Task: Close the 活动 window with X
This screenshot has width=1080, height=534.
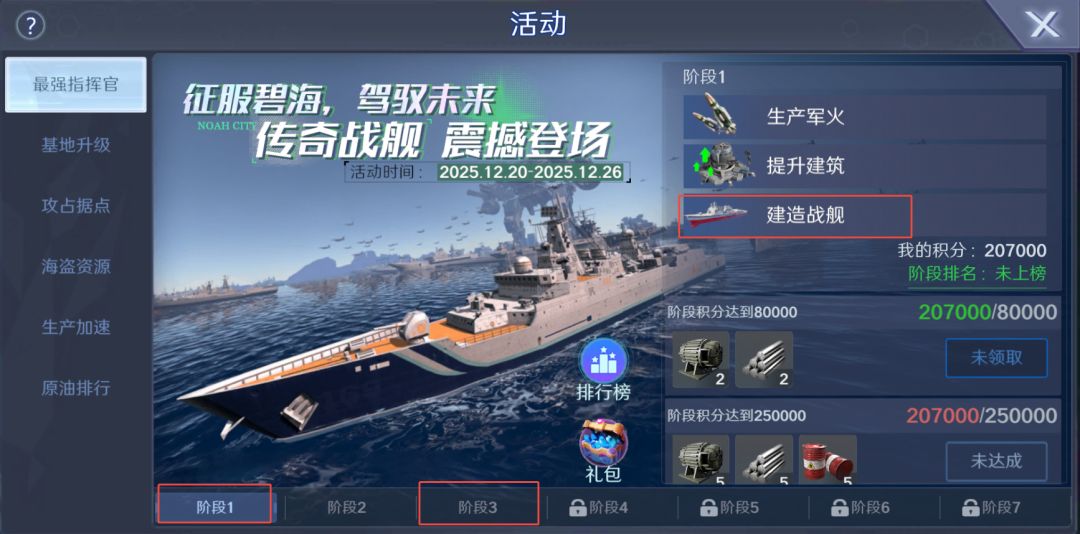Action: (x=1044, y=25)
